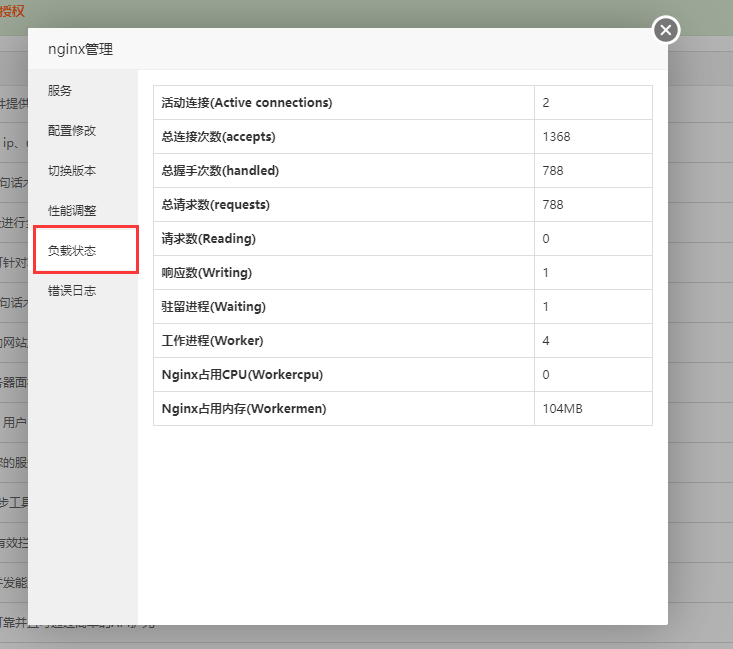Select the 切换版本 tab
This screenshot has width=733, height=649.
point(72,171)
